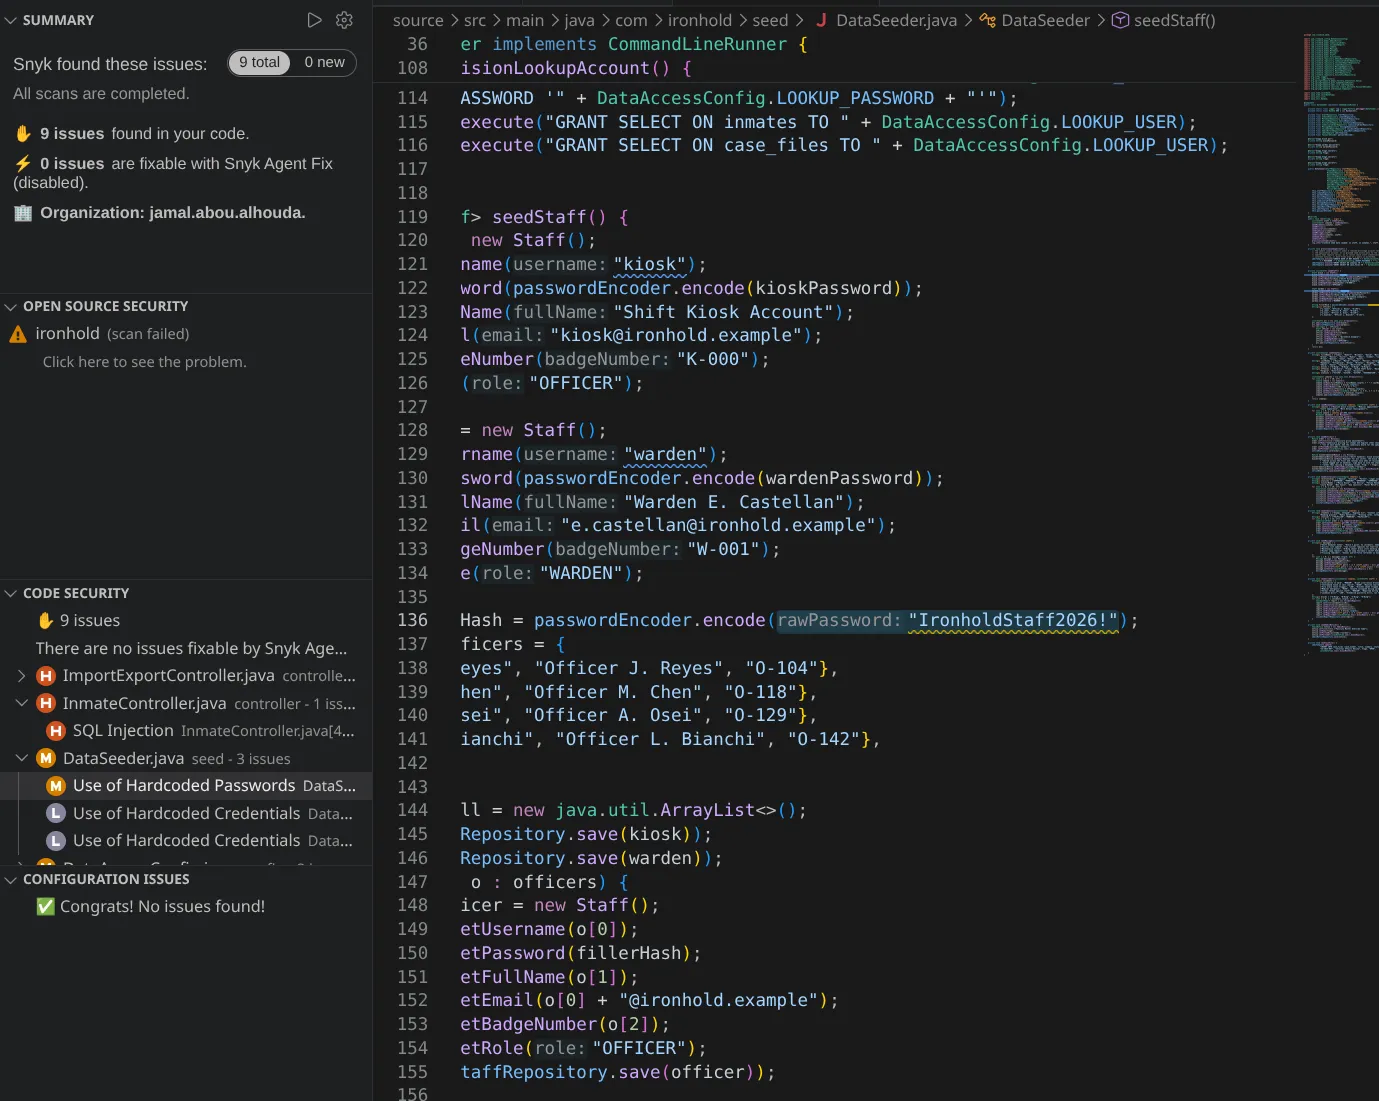
Task: Click line number 150 in the gutter
Action: coord(412,953)
